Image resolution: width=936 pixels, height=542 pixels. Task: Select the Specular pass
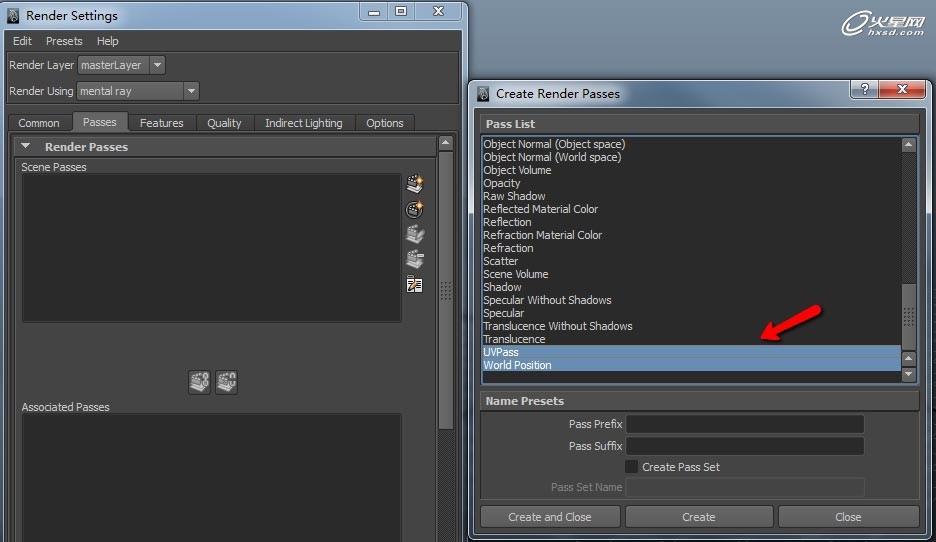691,313
